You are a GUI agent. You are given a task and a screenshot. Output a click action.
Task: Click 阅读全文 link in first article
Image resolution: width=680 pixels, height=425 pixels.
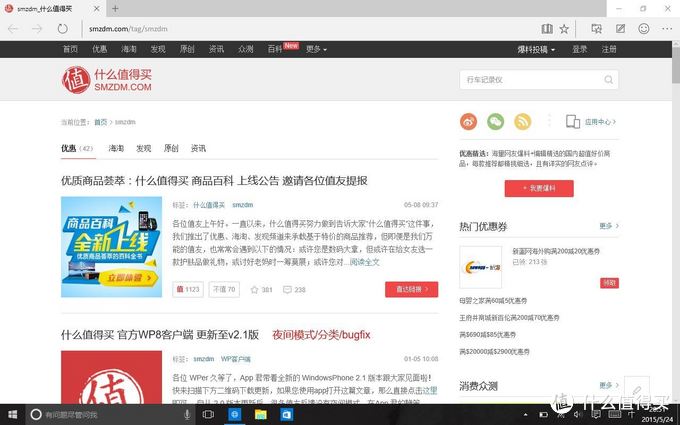coord(365,262)
